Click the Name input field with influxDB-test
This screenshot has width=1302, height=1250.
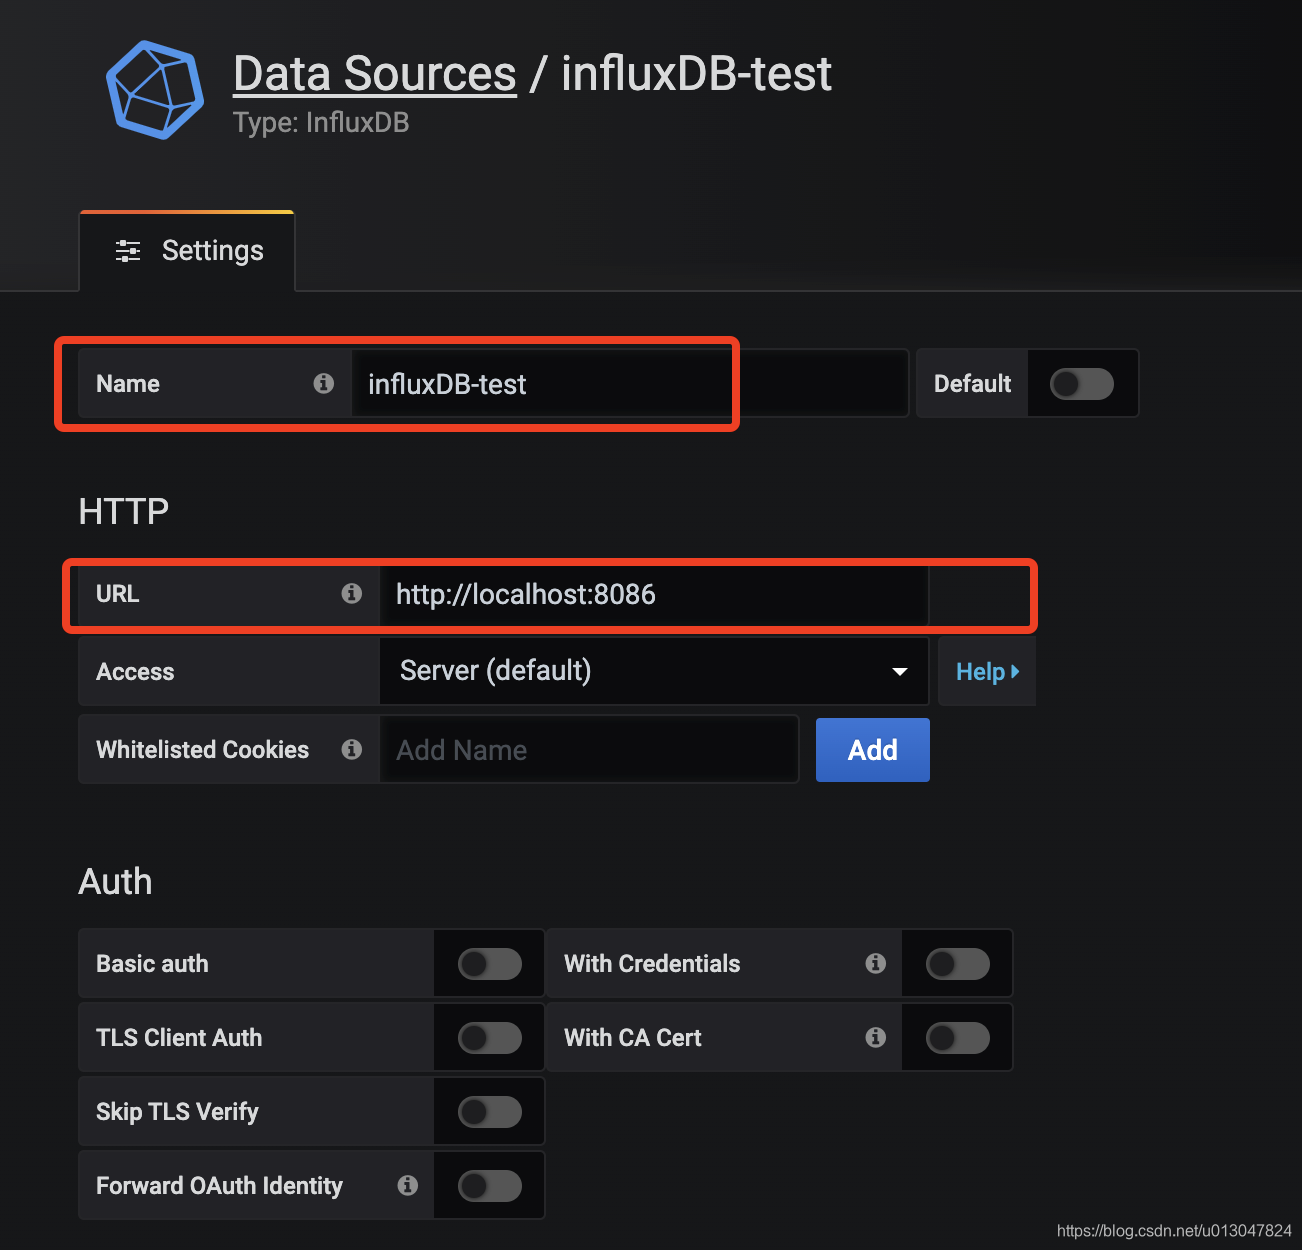629,383
